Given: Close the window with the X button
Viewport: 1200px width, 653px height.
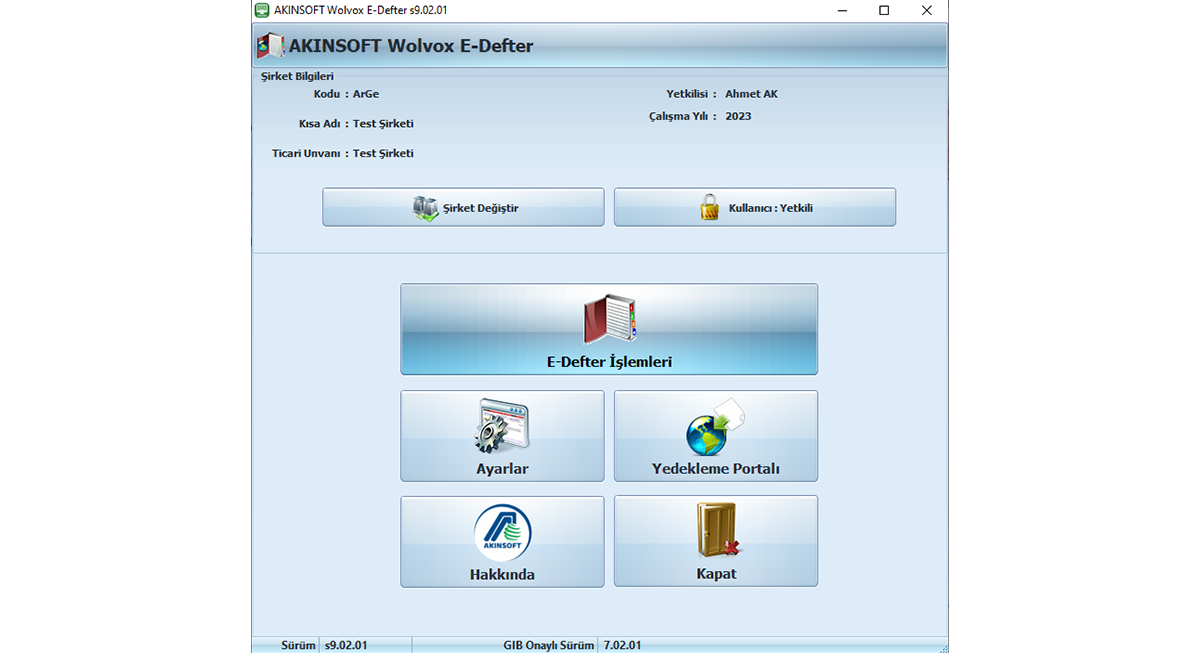Looking at the screenshot, I should (x=927, y=10).
